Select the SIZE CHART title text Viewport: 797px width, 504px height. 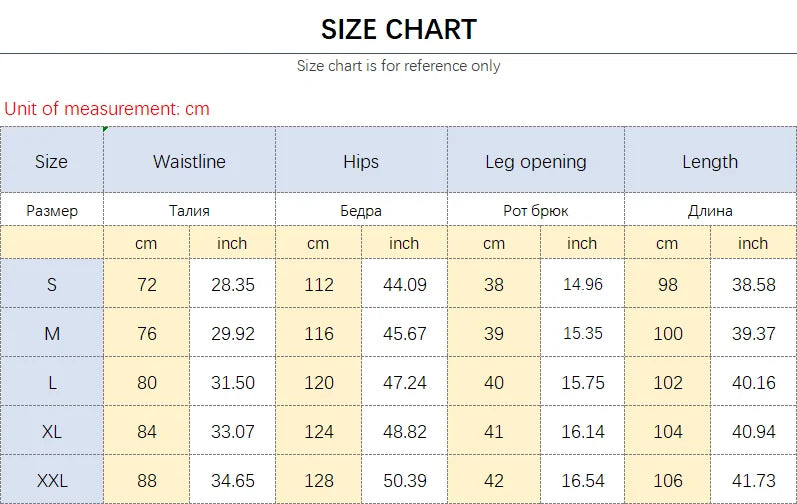click(x=399, y=29)
